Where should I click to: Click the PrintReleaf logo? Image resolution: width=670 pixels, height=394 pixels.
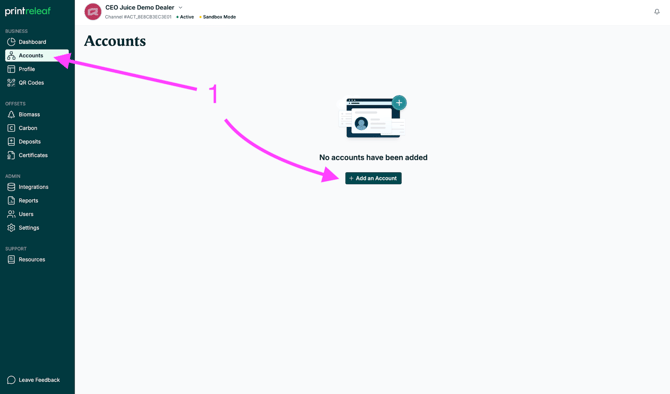[x=28, y=11]
